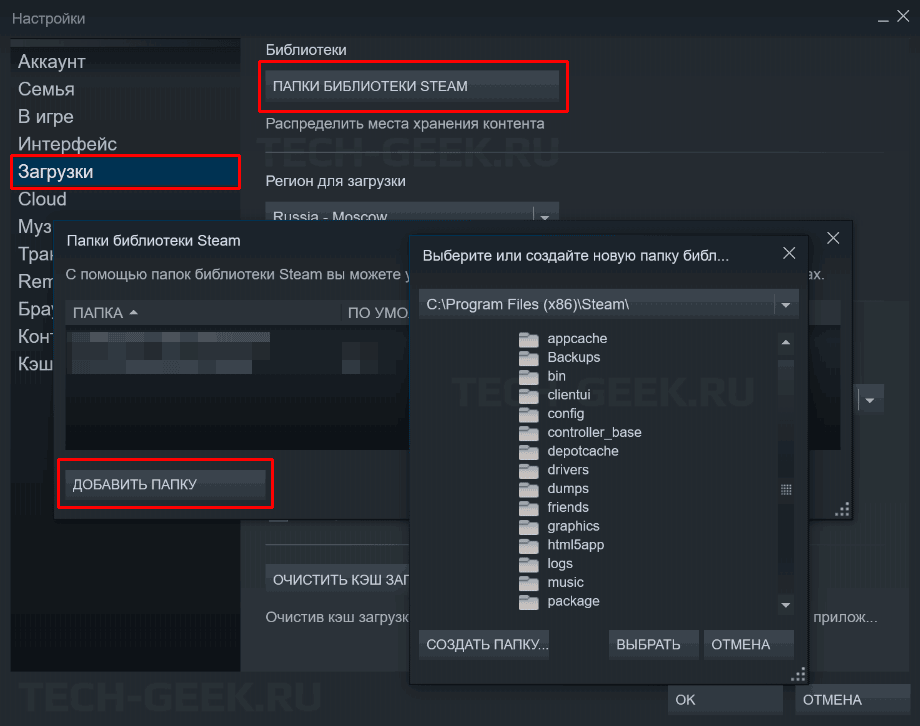Close the folder chooser dialog
The width and height of the screenshot is (920, 726).
789,254
